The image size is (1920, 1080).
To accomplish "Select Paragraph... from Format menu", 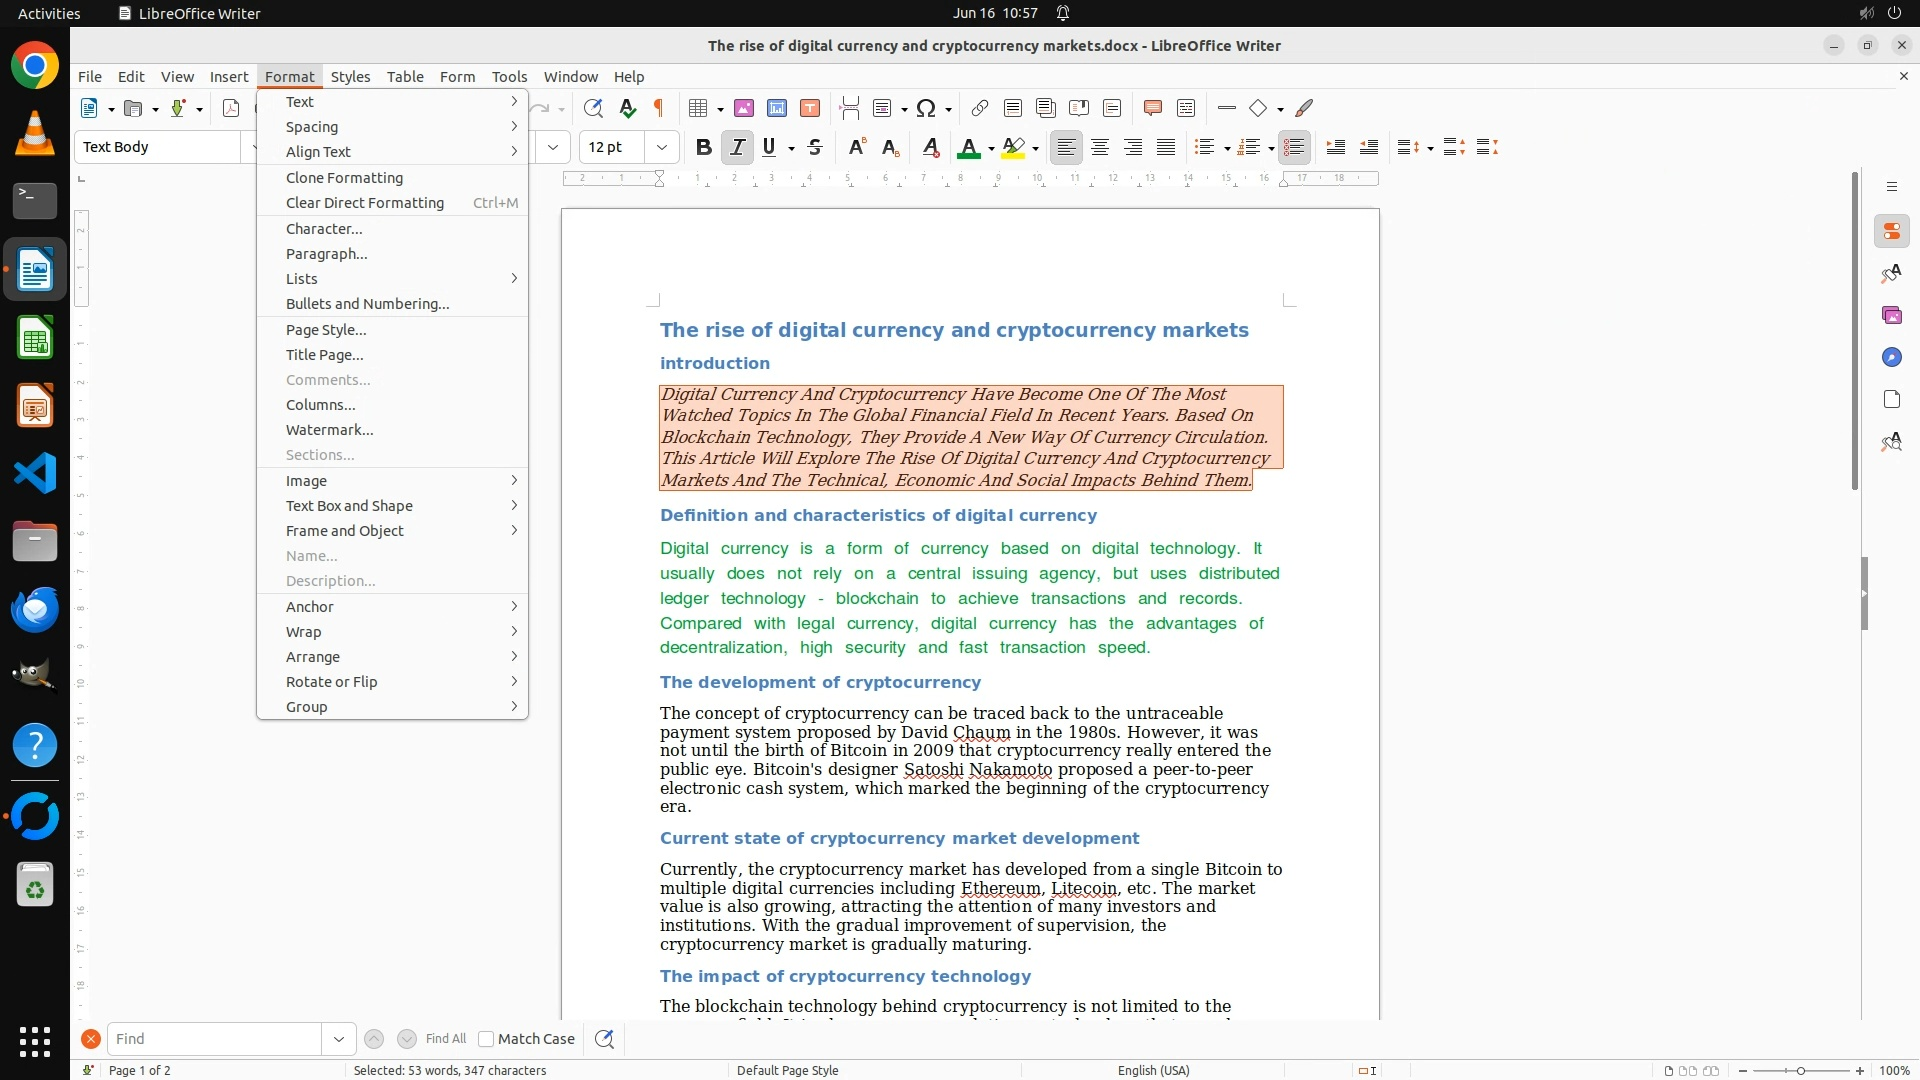I will [327, 254].
